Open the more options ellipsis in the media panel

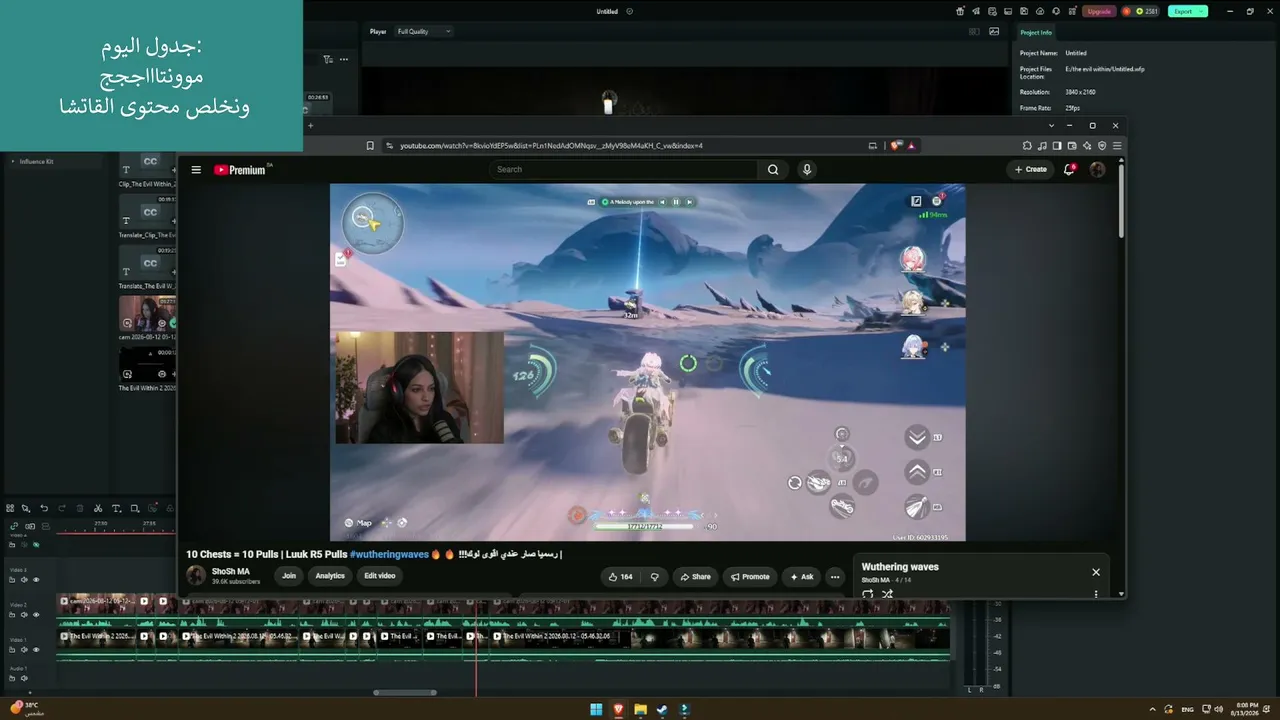click(344, 59)
